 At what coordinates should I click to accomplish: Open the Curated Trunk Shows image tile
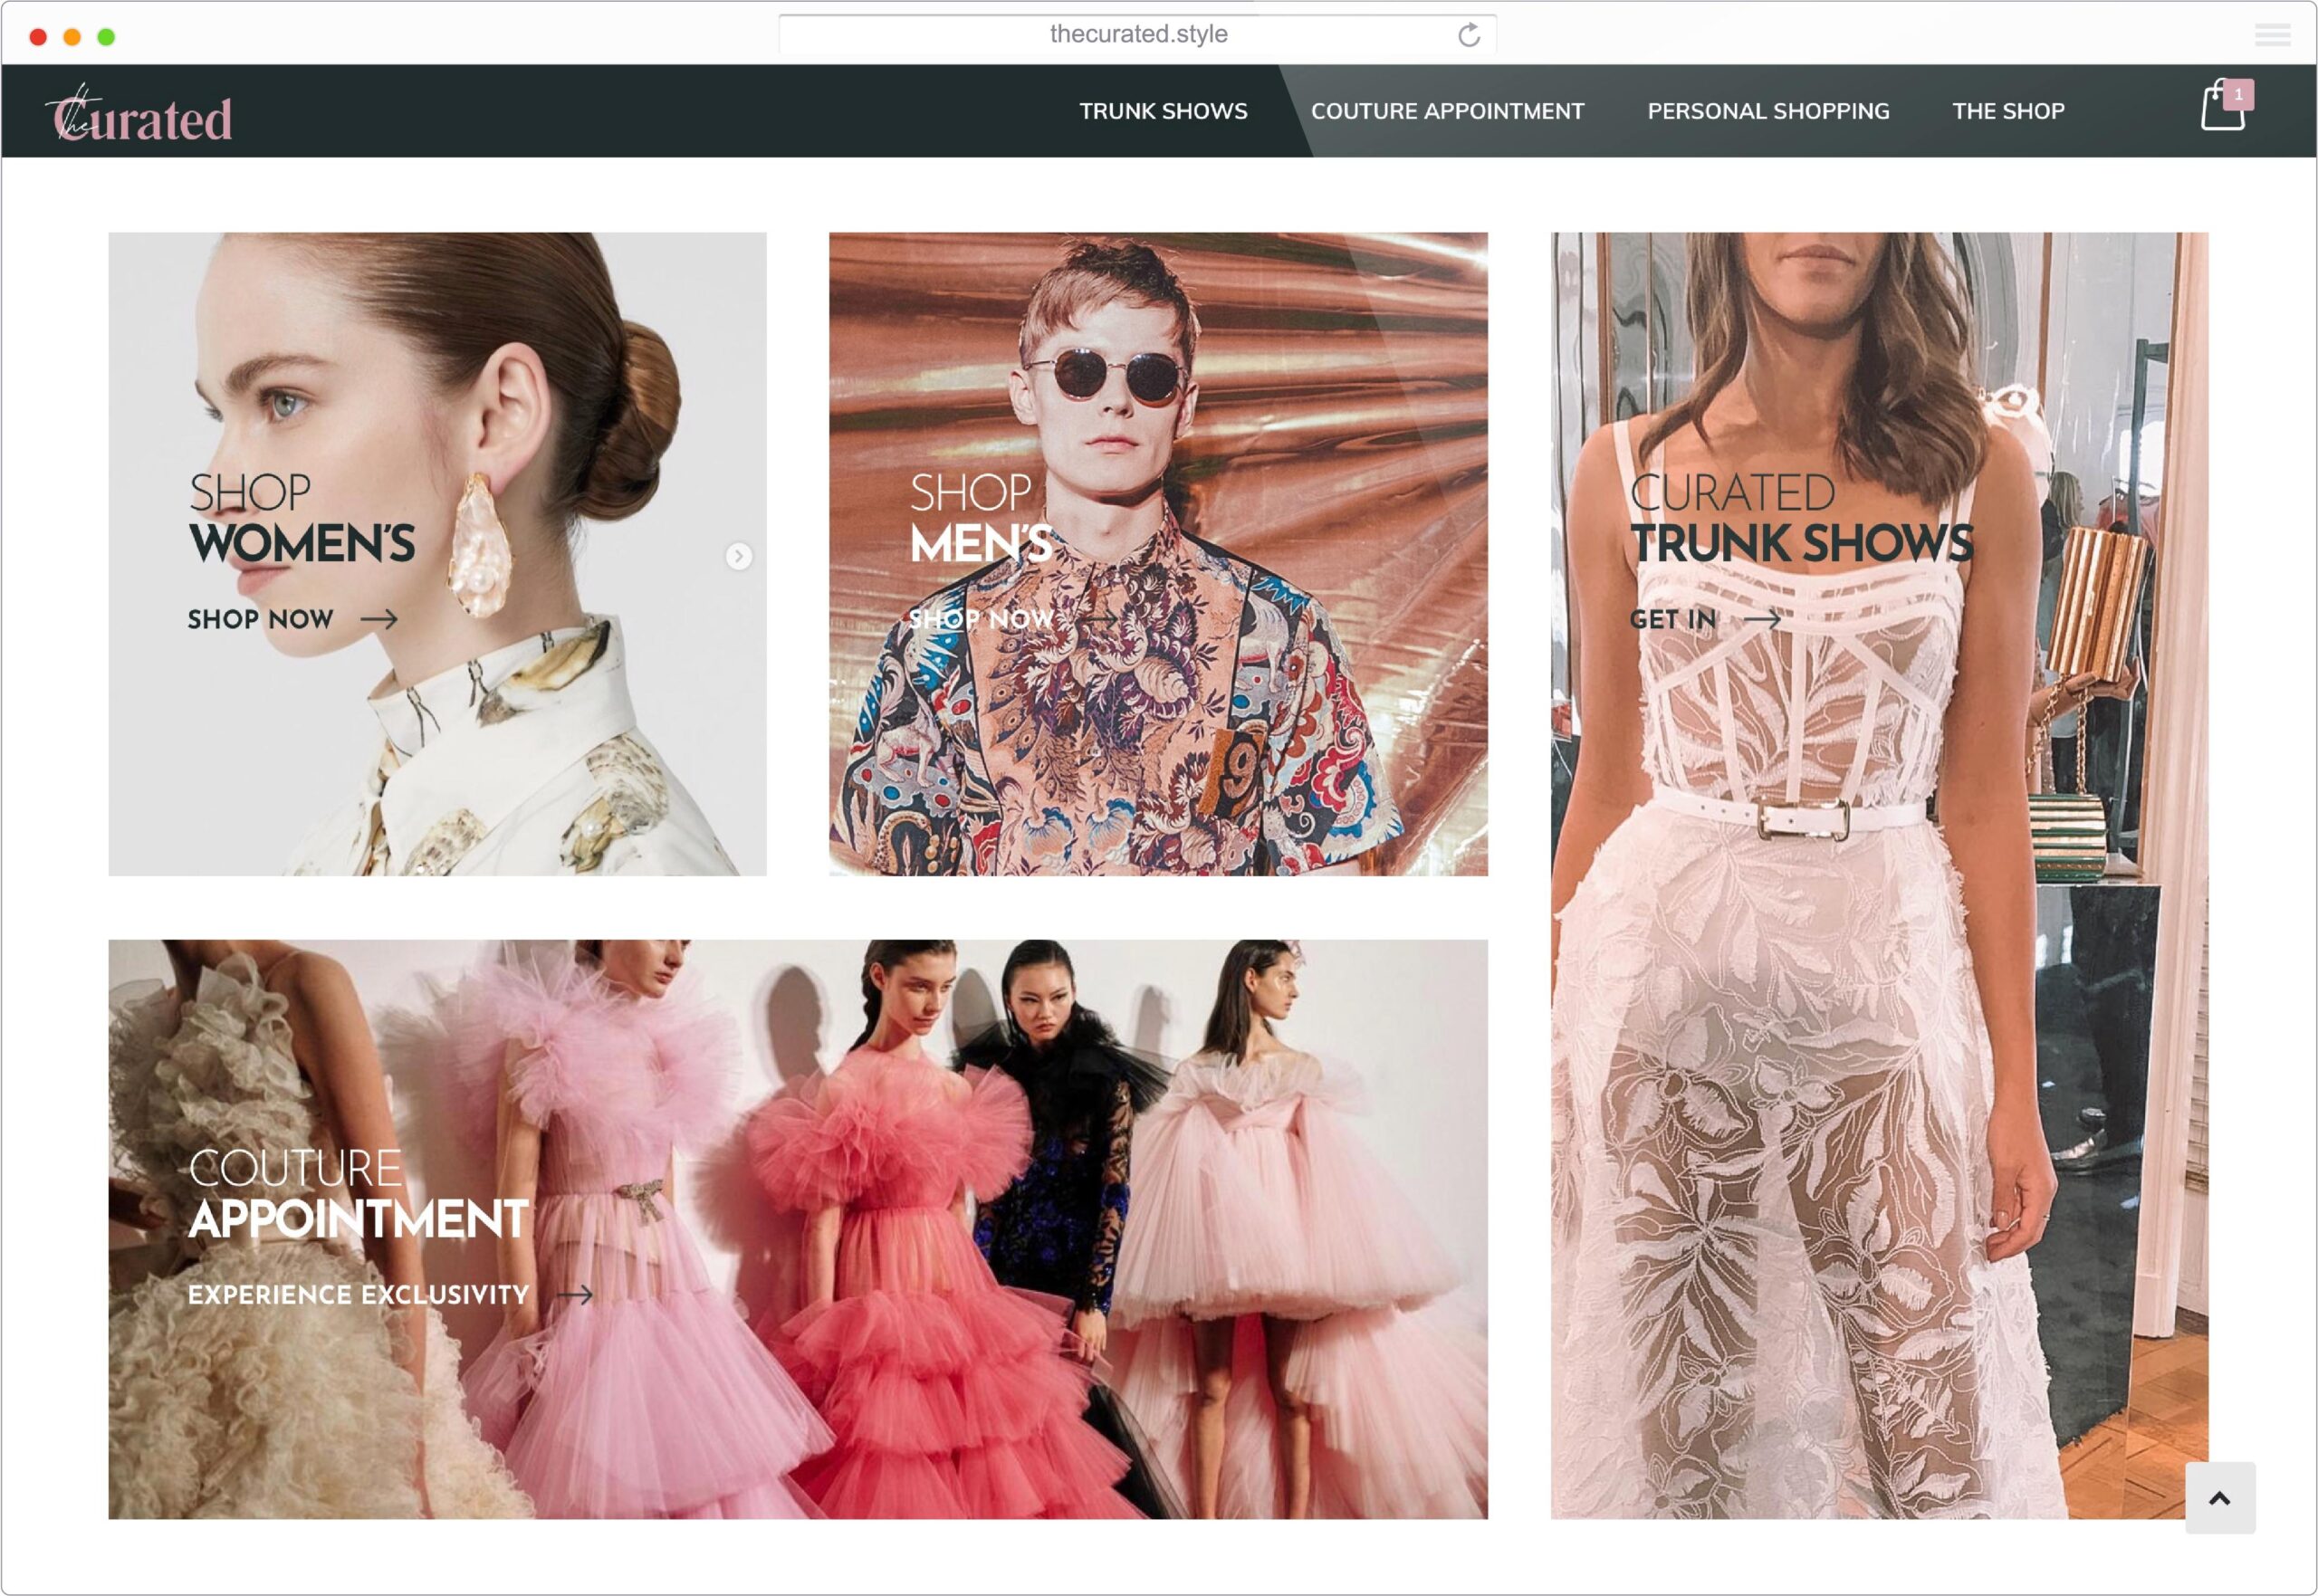[1879, 876]
